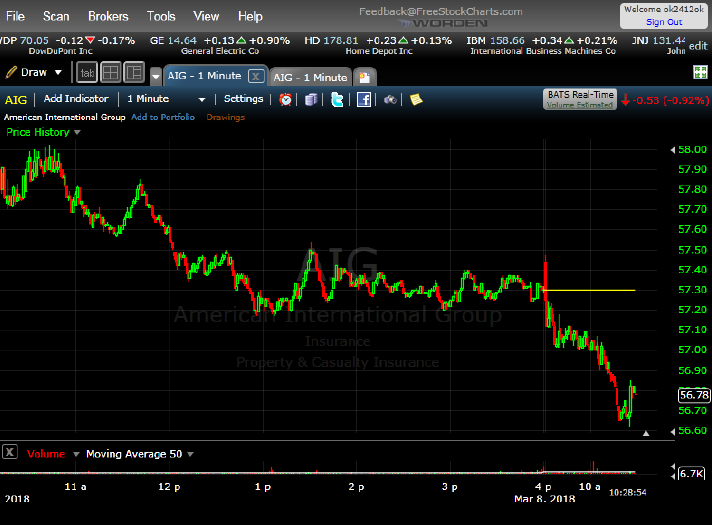This screenshot has height=525, width=712.
Task: Click the DowDuPont Inc ticker quote
Action: tap(67, 45)
